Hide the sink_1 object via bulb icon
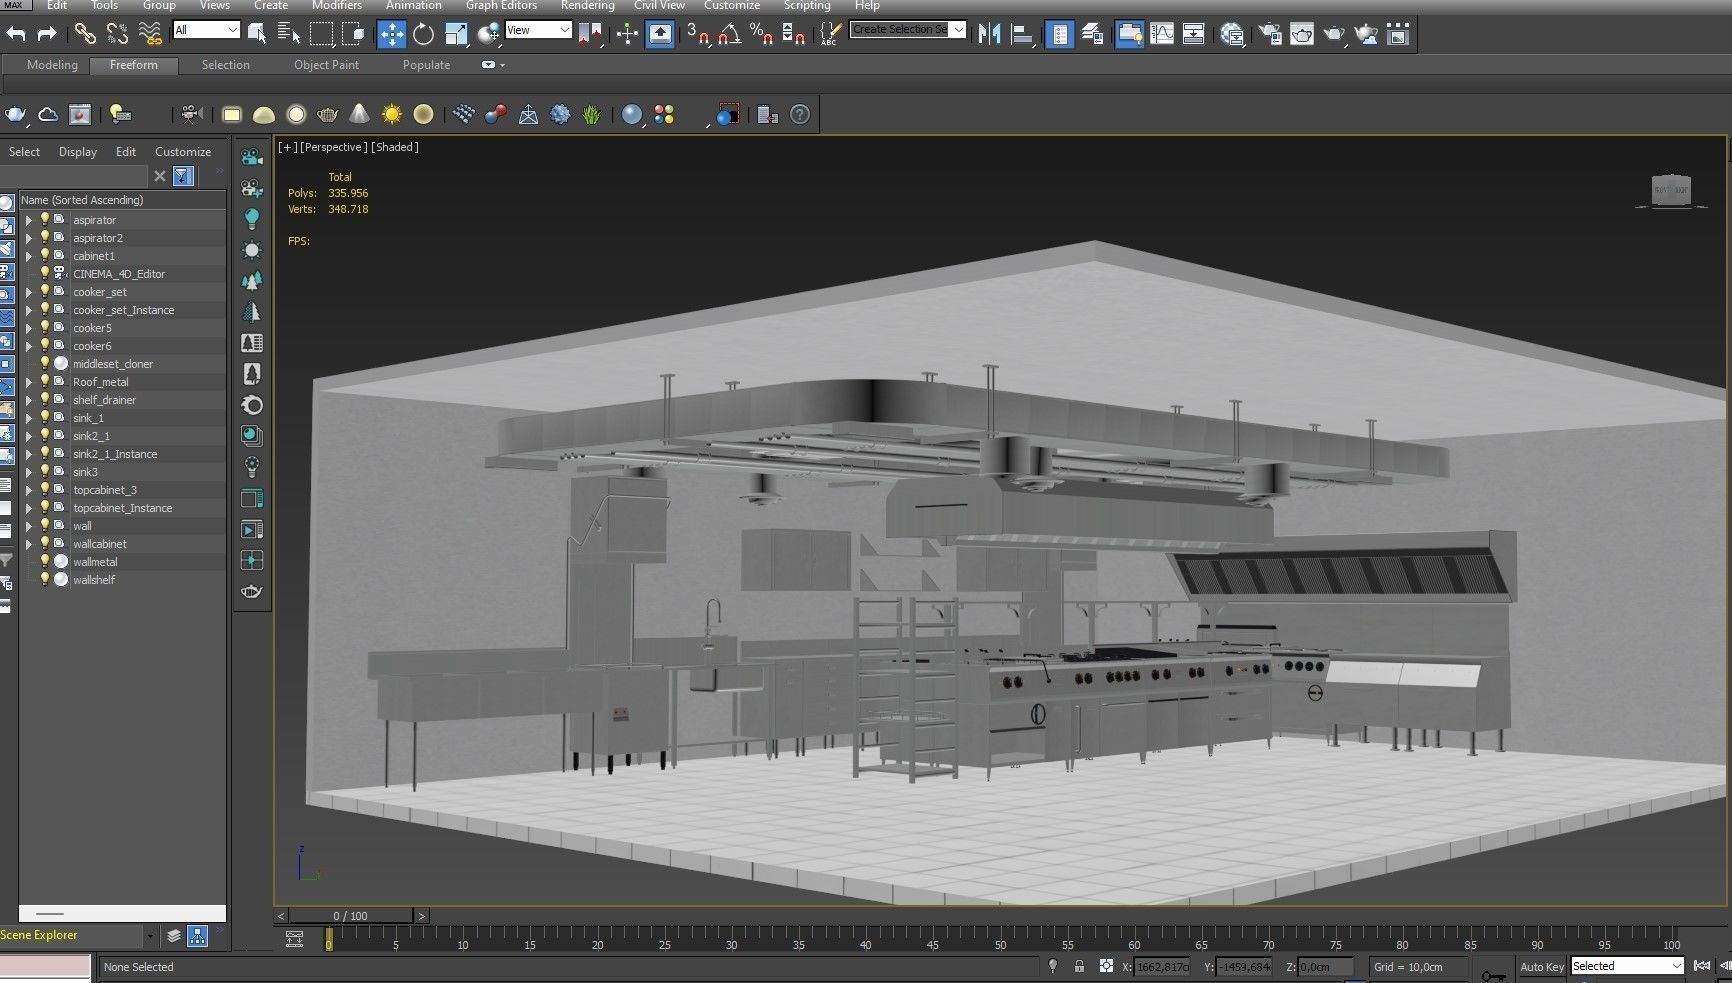1732x983 pixels. tap(44, 418)
